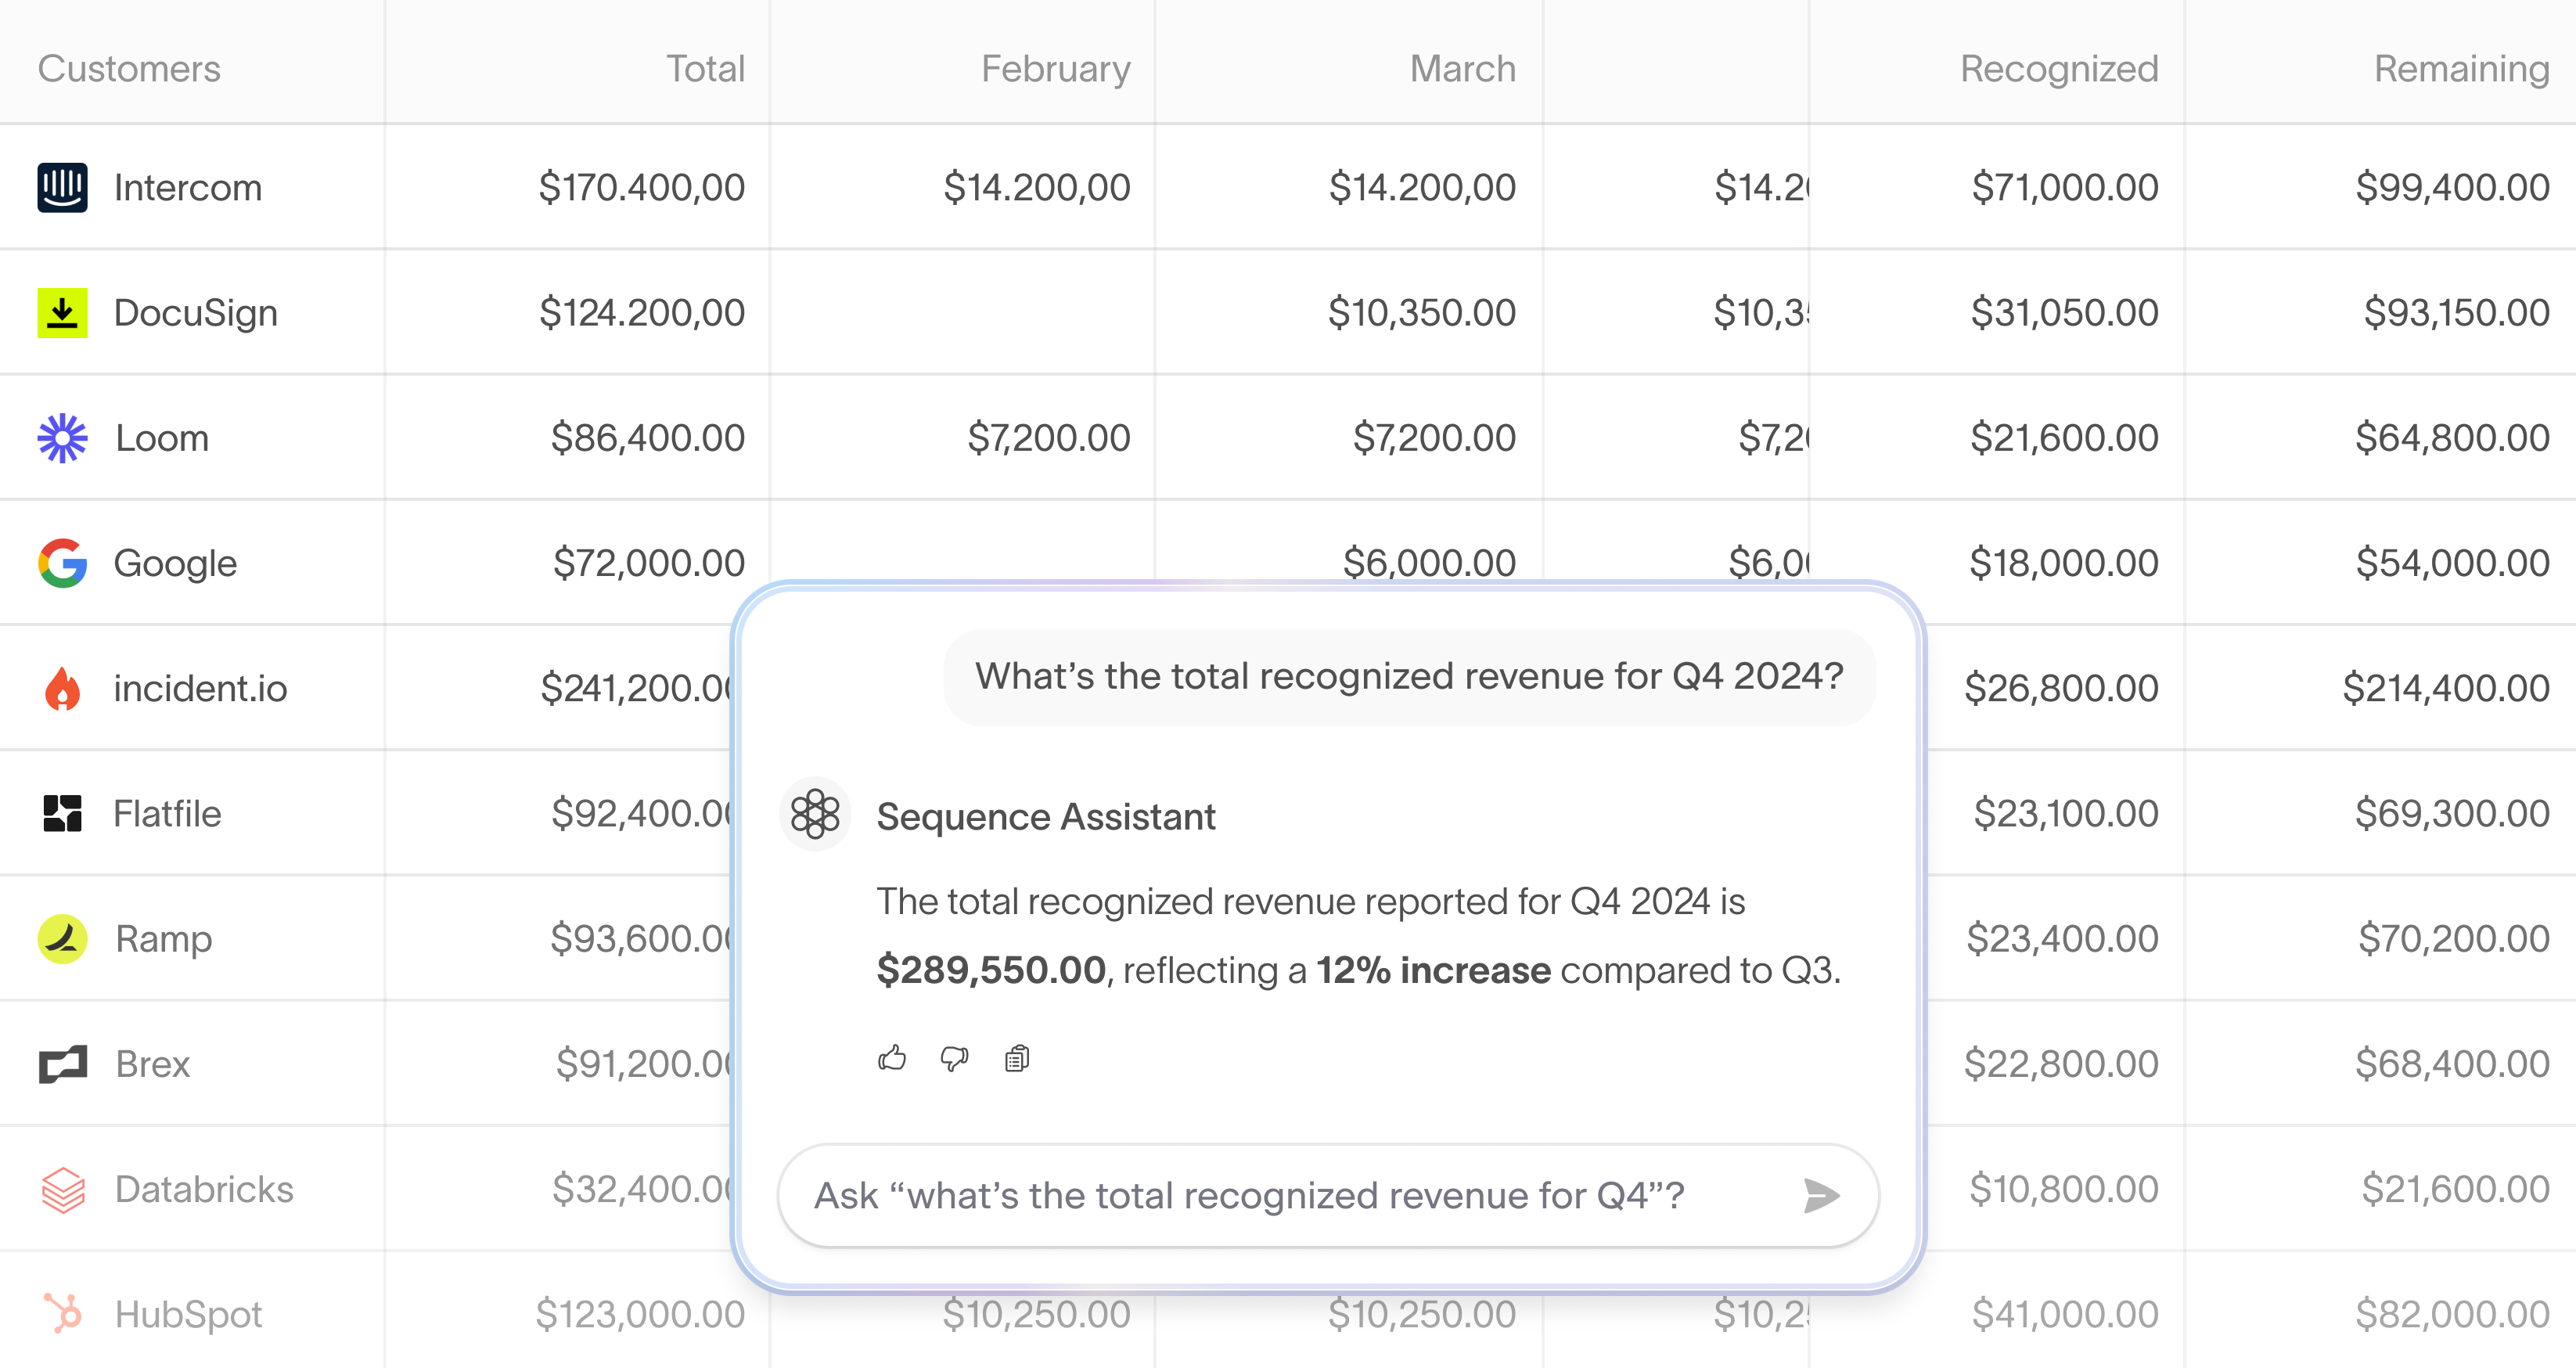Click the Ask question input field
Image resolution: width=2576 pixels, height=1368 pixels.
(1250, 1195)
